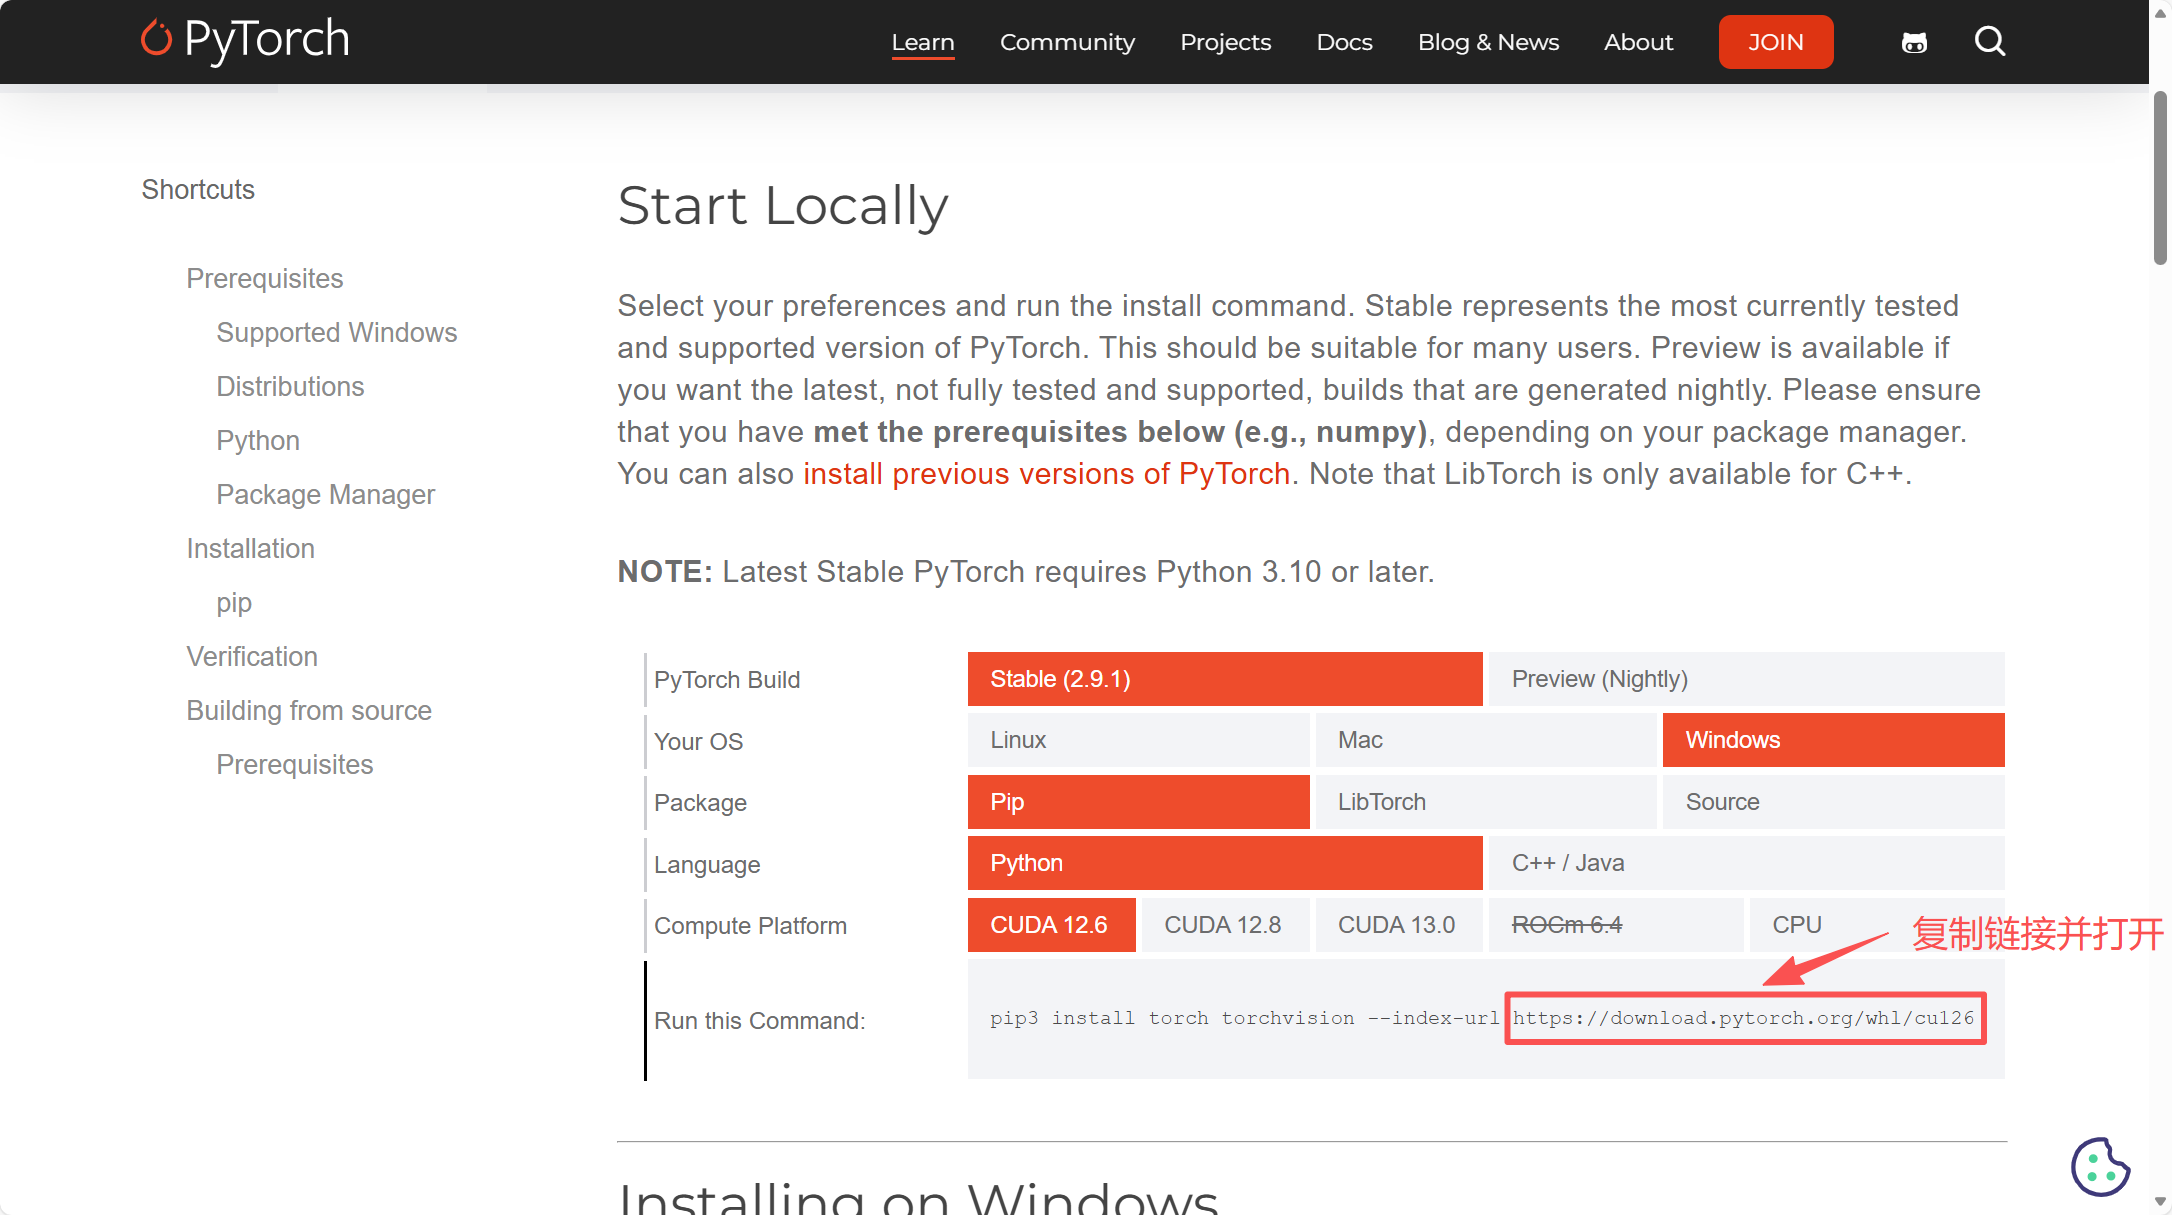Viewport: 2172px width, 1215px height.
Task: Open the Community nav menu
Action: pyautogui.click(x=1067, y=42)
